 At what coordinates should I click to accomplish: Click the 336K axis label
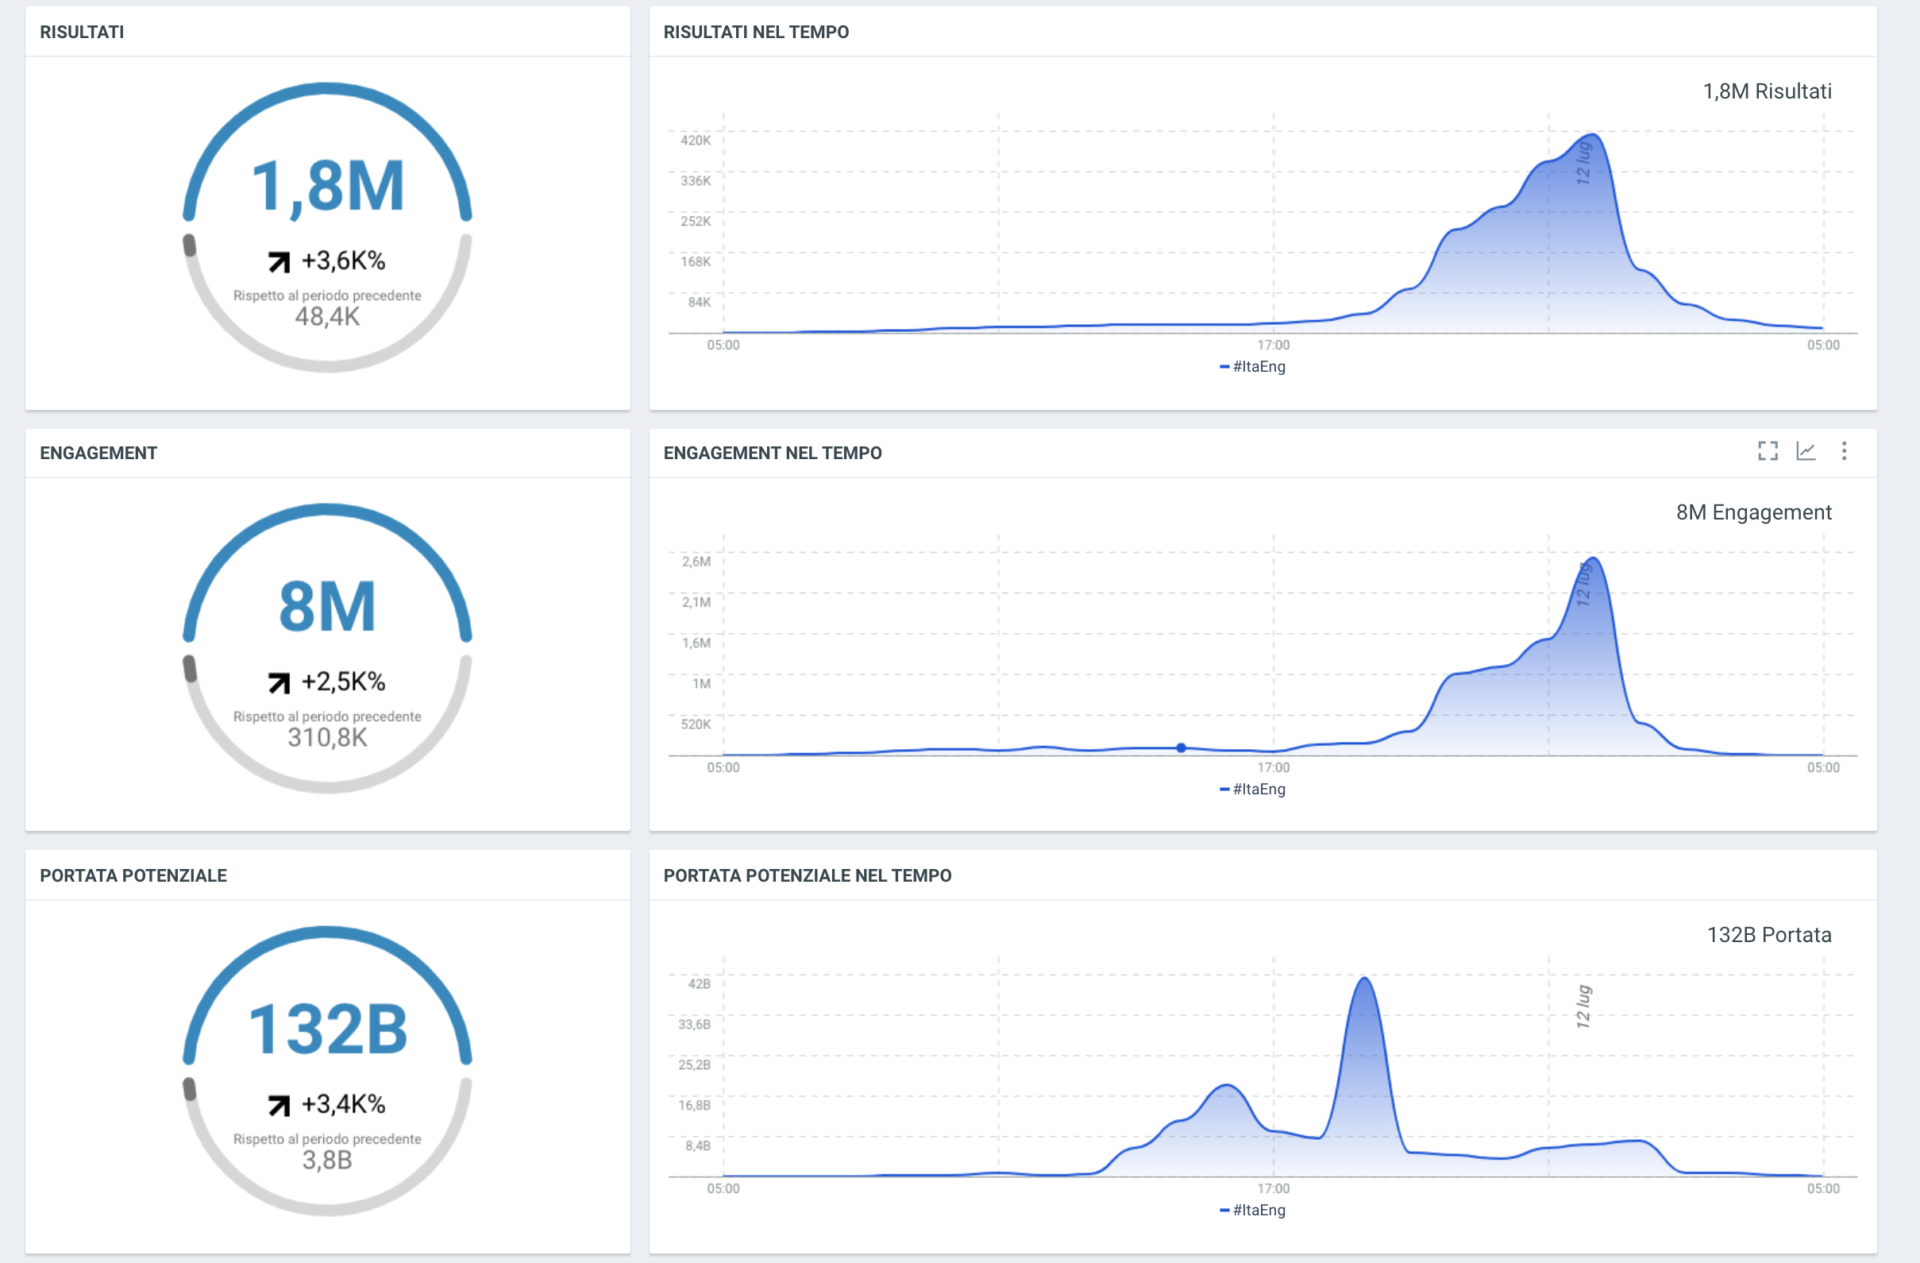[695, 181]
